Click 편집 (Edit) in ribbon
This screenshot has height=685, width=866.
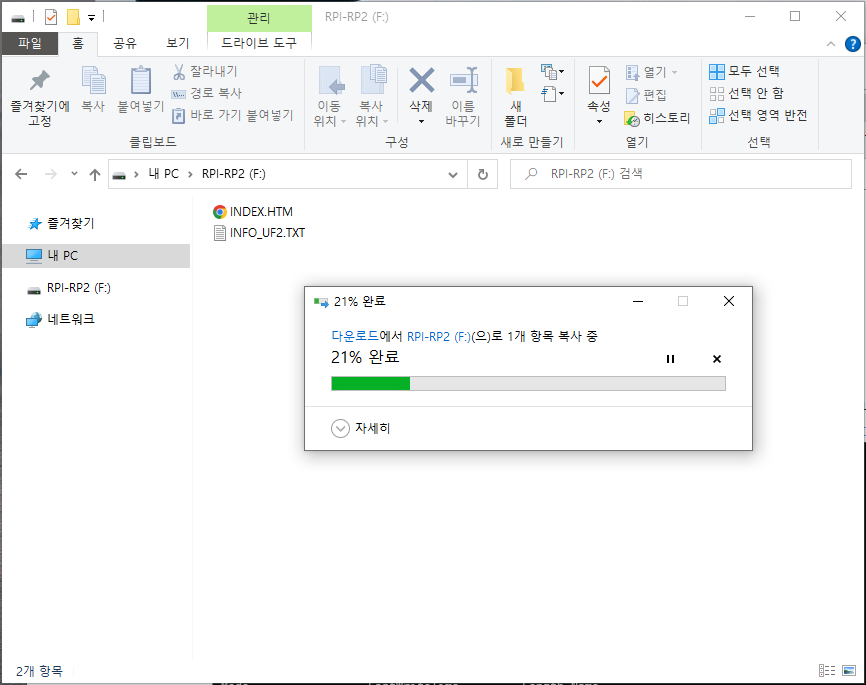coord(646,95)
